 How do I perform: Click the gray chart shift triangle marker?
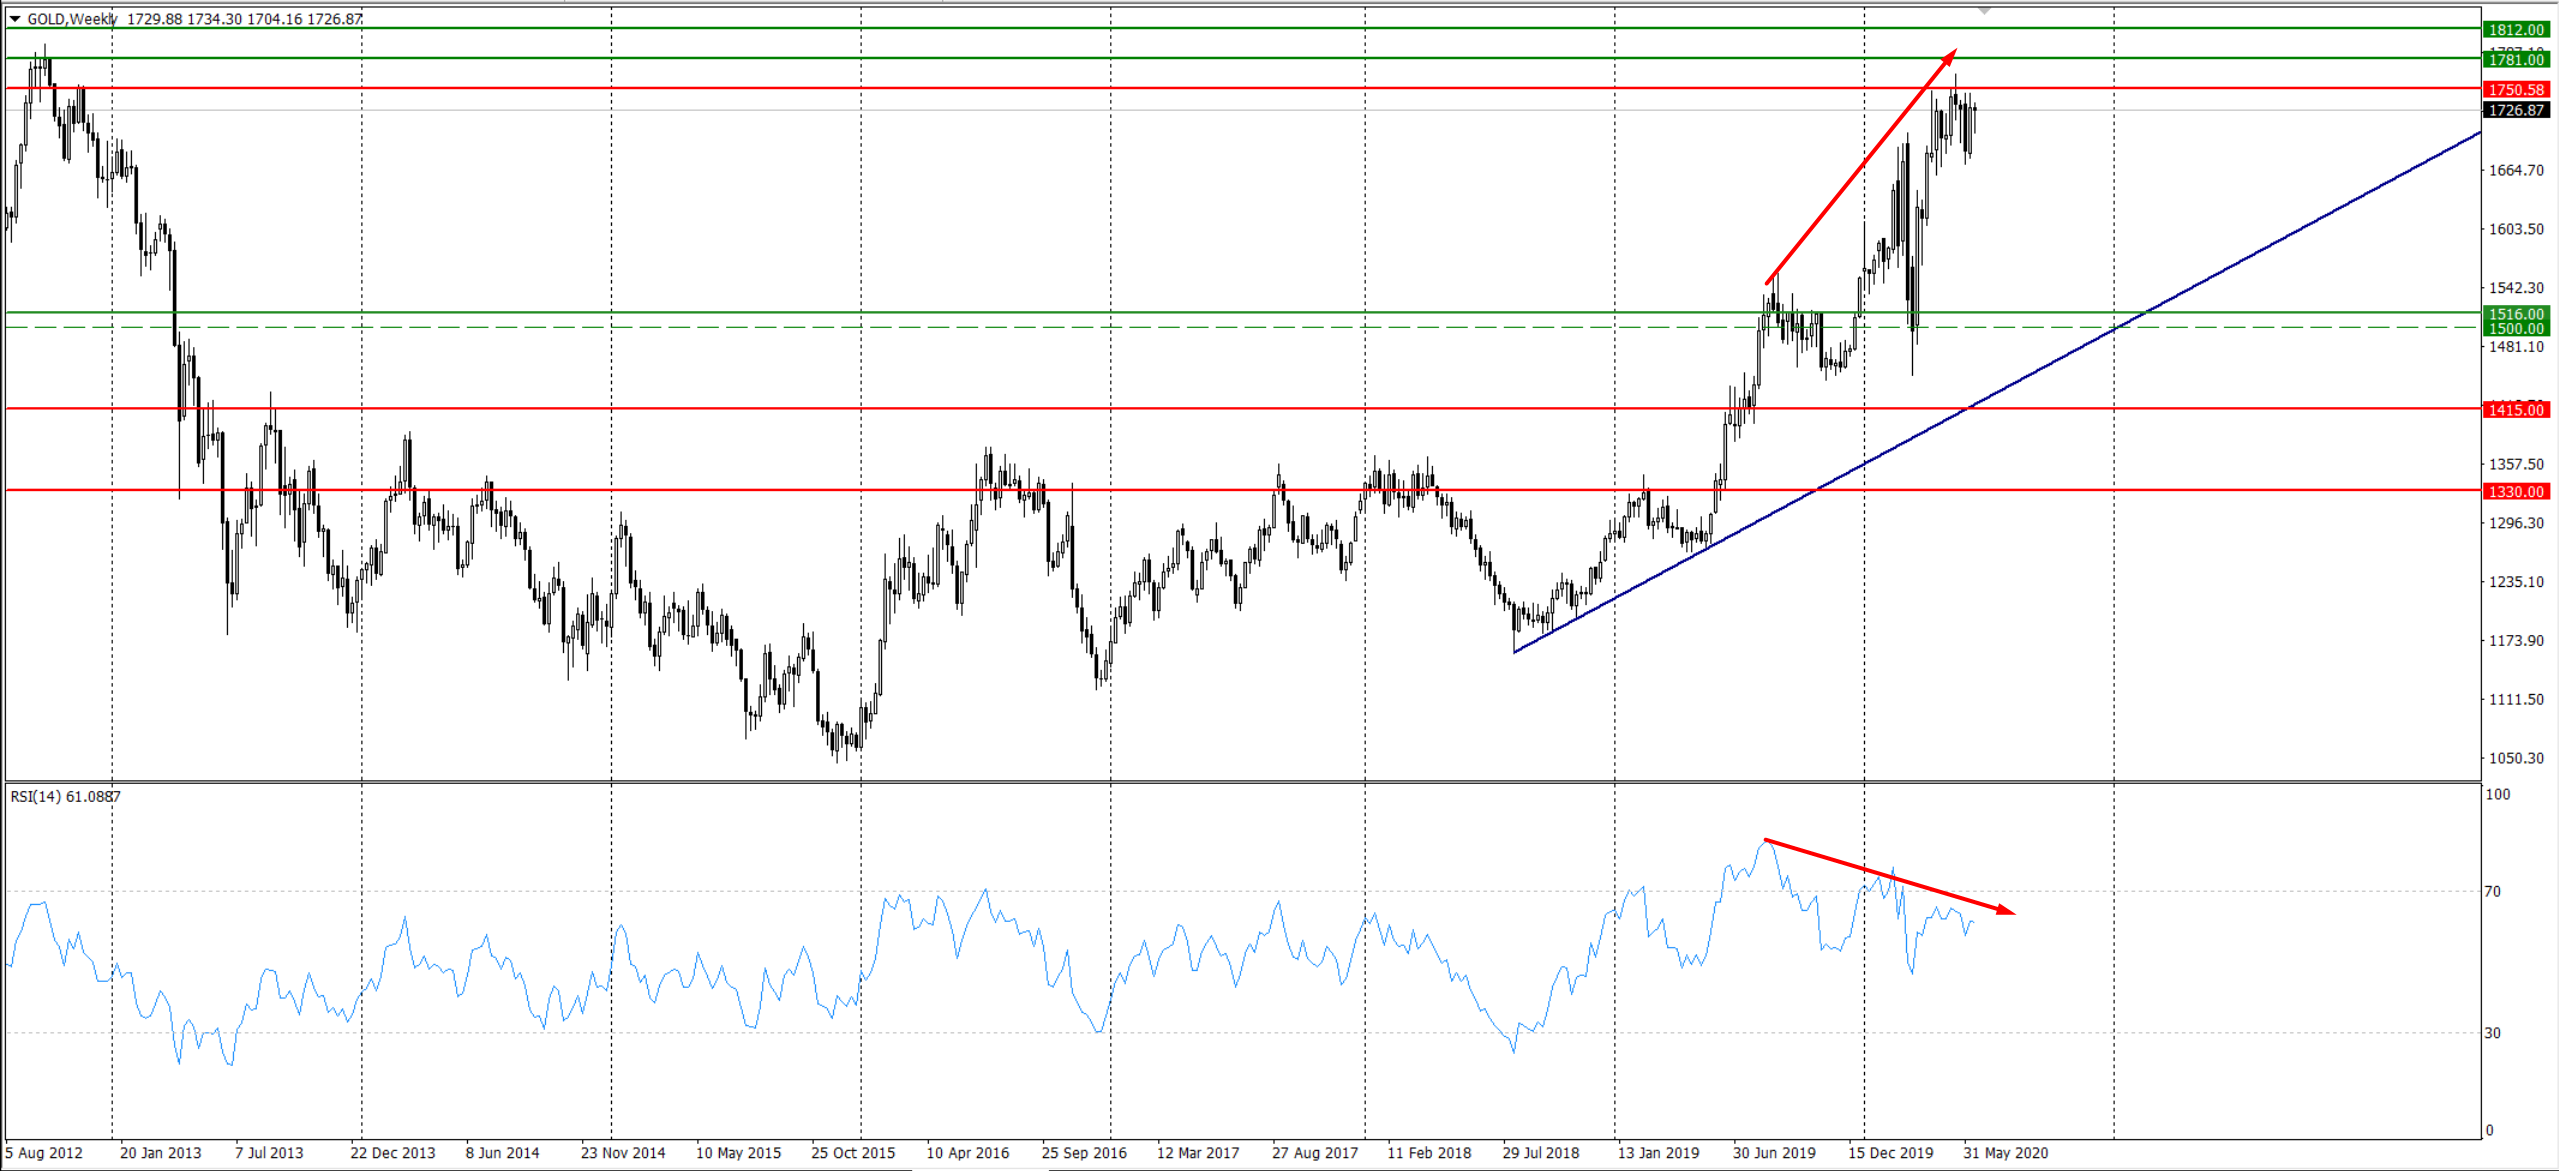[1985, 10]
